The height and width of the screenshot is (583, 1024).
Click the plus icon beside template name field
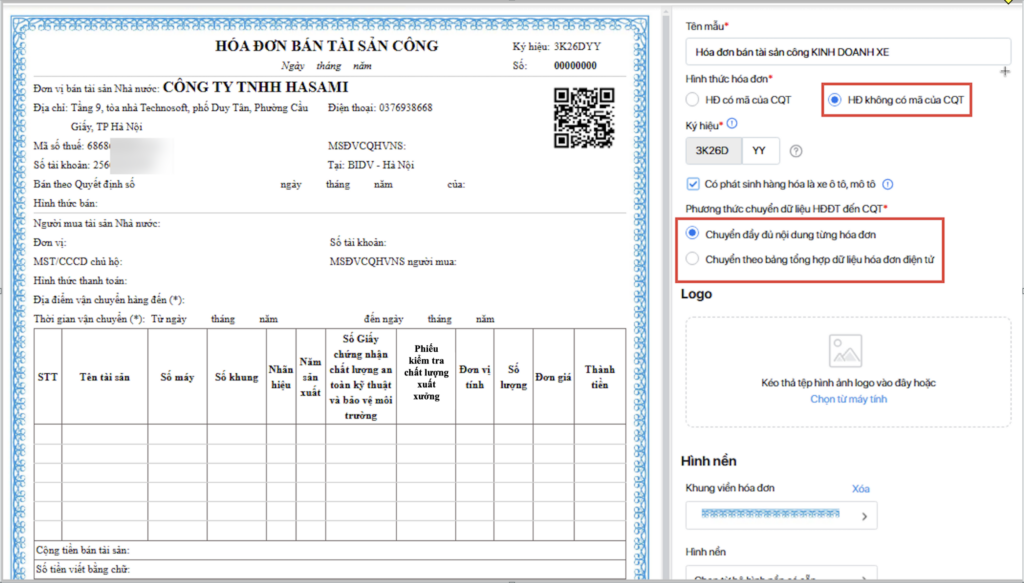pyautogui.click(x=1005, y=71)
